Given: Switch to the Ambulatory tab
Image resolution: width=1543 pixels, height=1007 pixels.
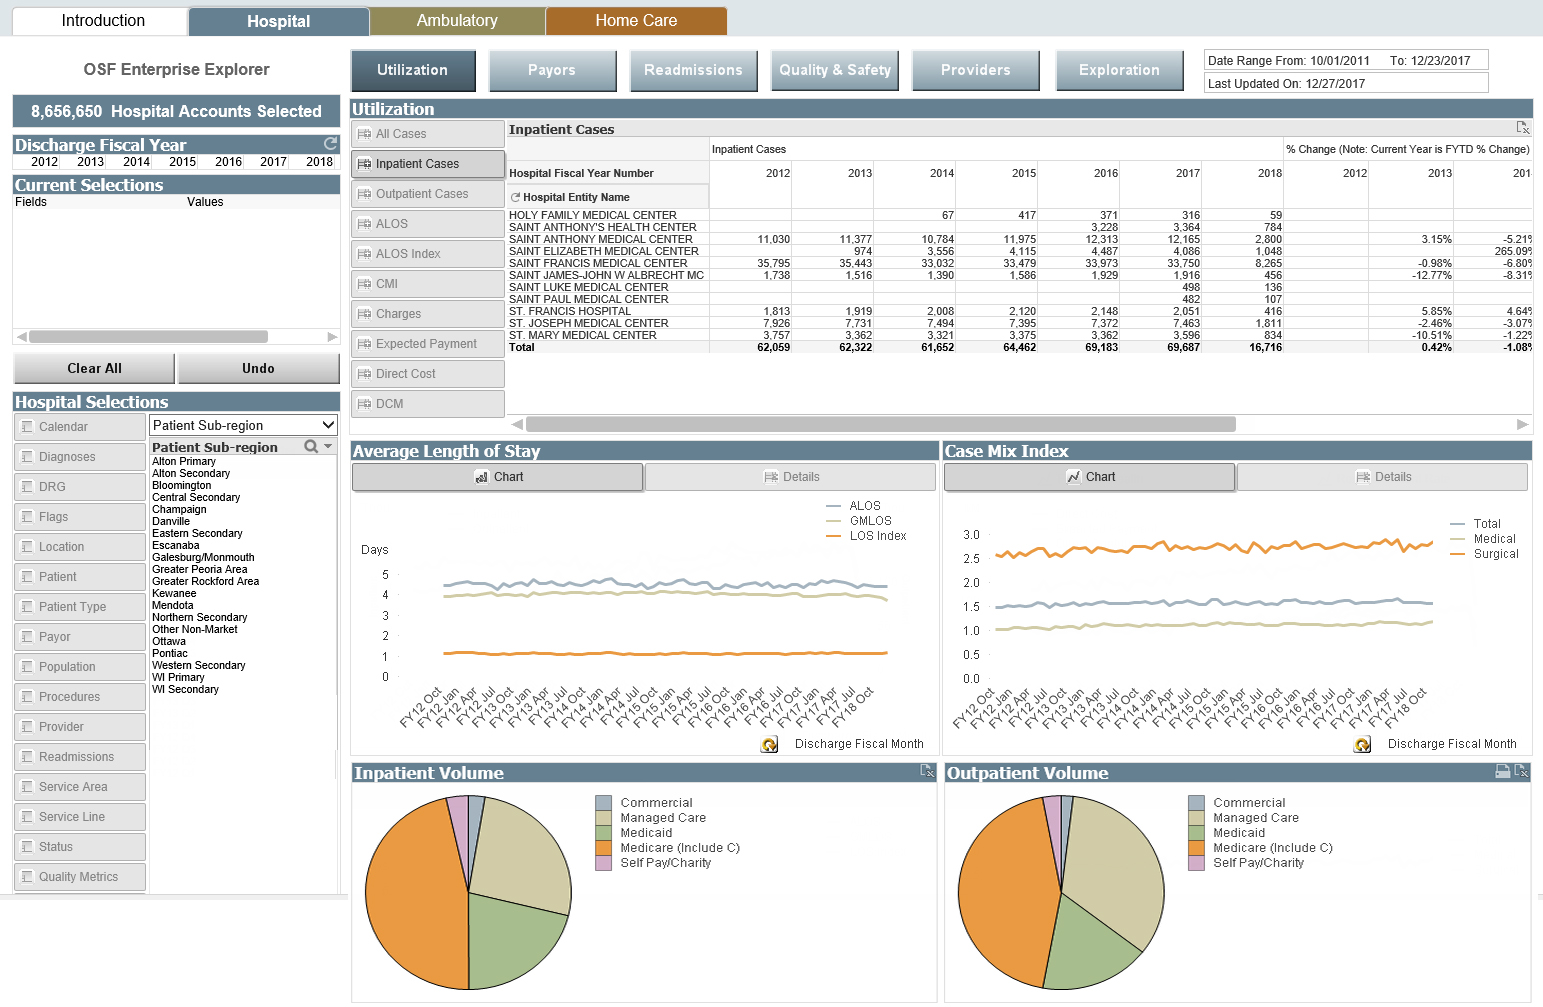Looking at the screenshot, I should 457,19.
